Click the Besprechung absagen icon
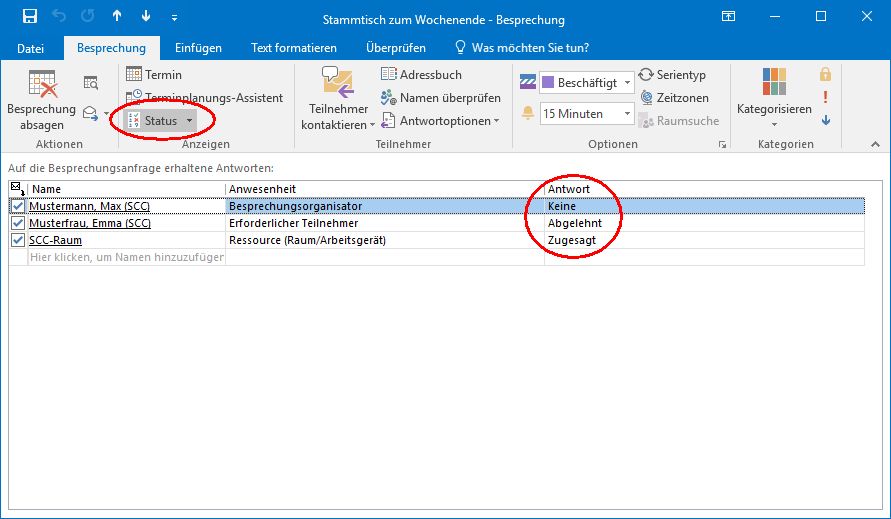Image resolution: width=891 pixels, height=519 pixels. pos(41,84)
